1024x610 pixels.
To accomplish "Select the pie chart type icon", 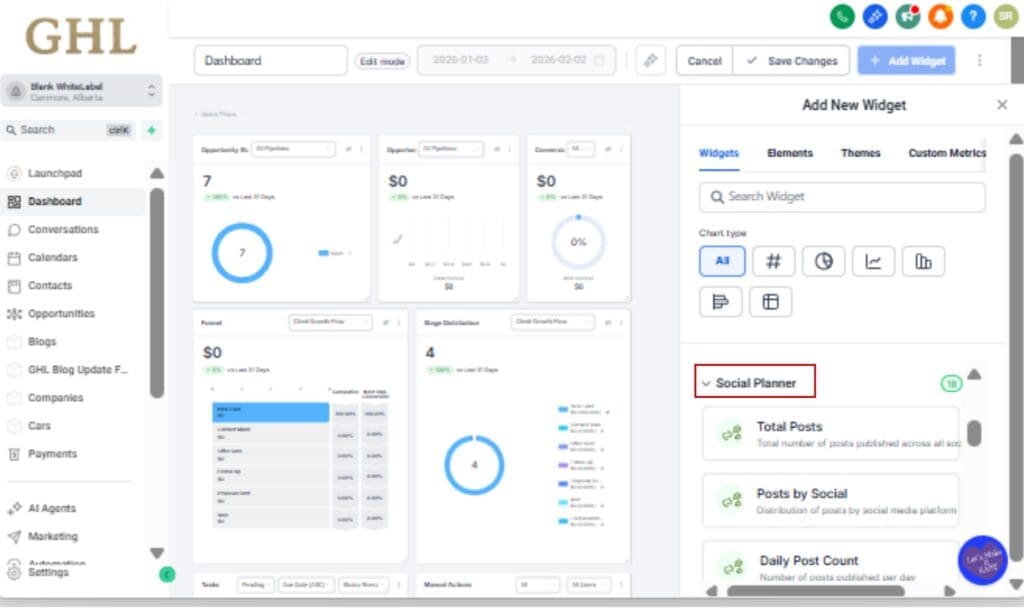I will 823,261.
